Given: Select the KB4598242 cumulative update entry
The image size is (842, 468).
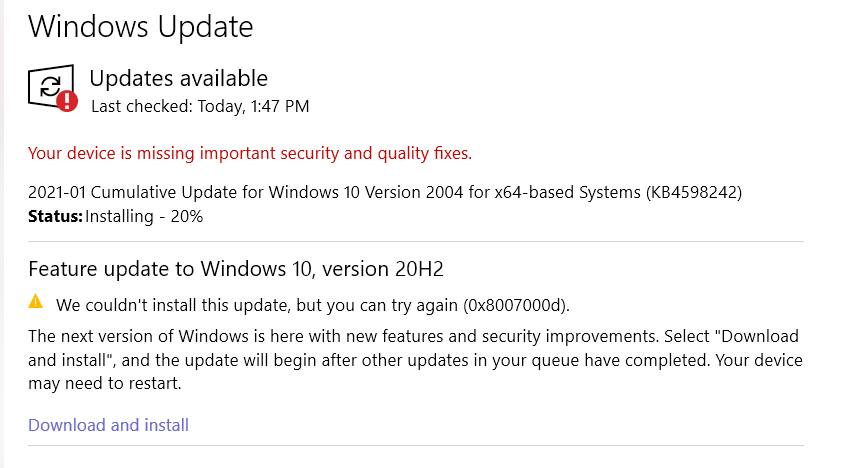Looking at the screenshot, I should (x=385, y=192).
